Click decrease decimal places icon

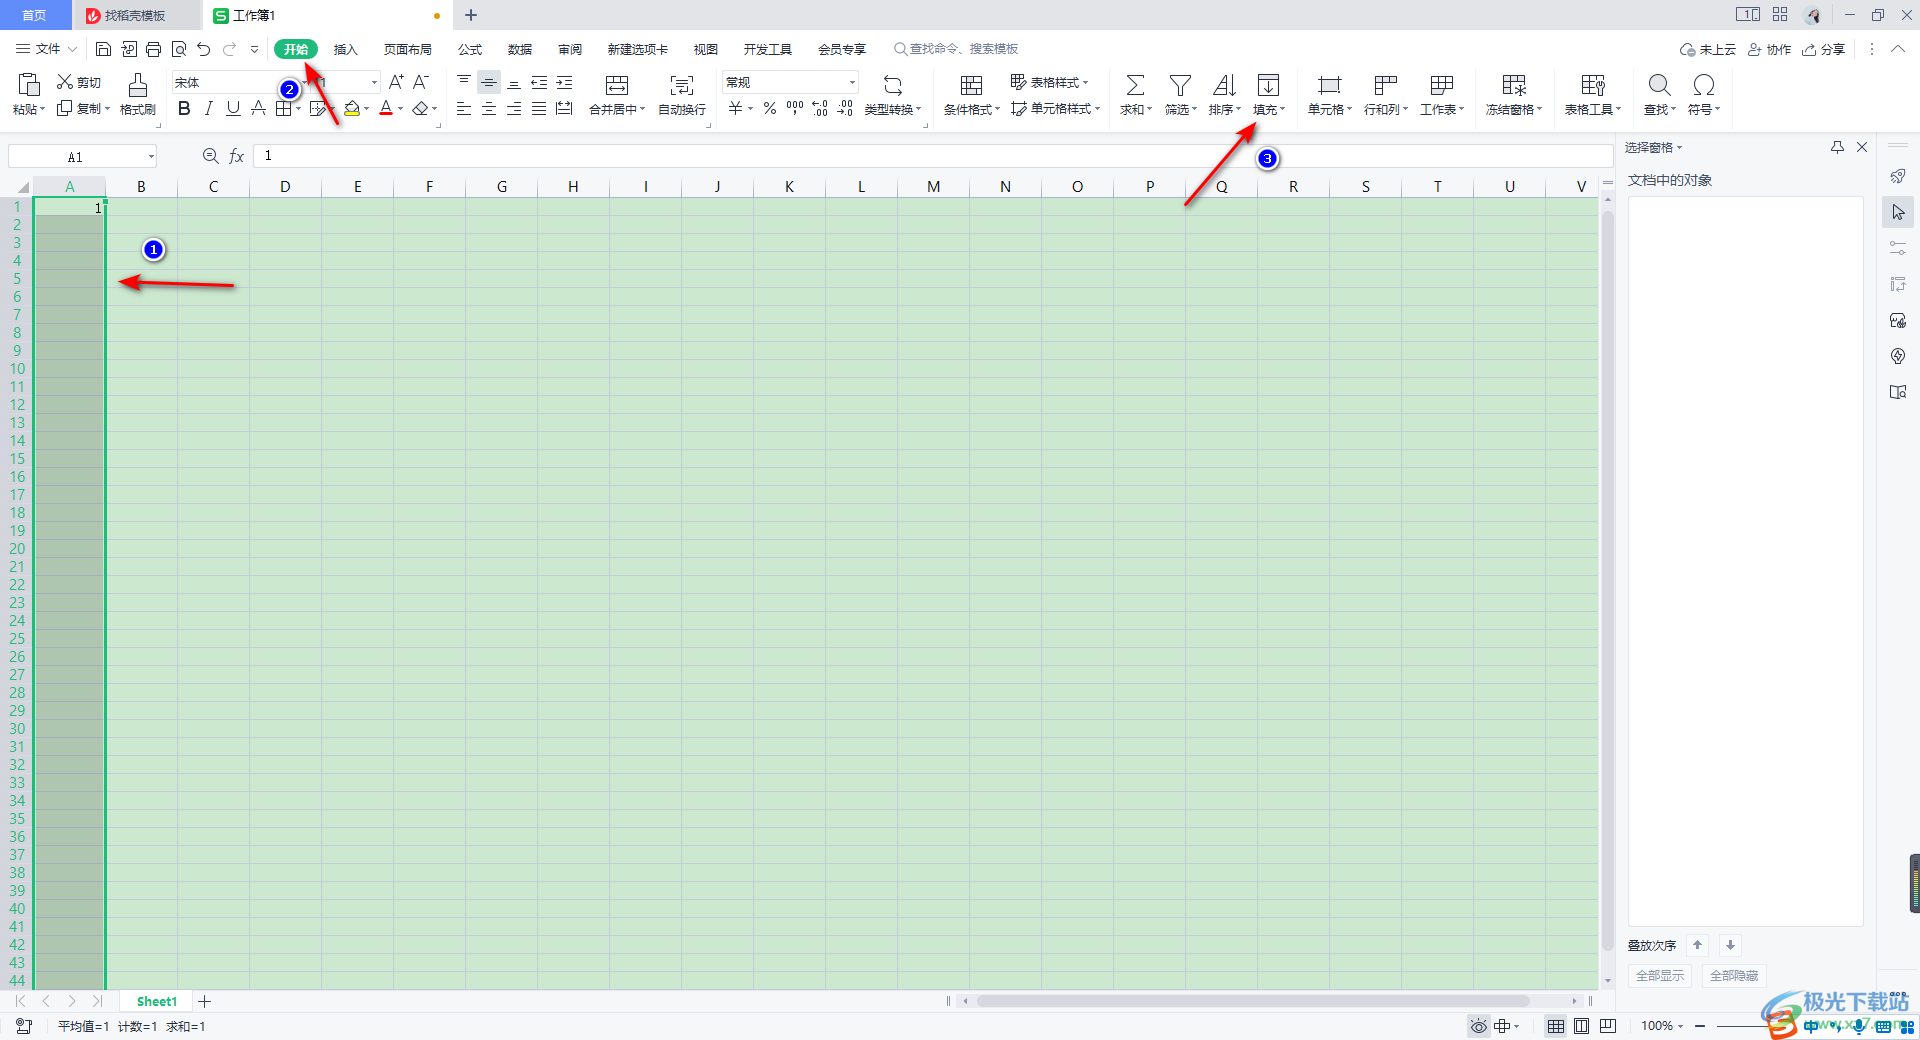click(x=845, y=108)
